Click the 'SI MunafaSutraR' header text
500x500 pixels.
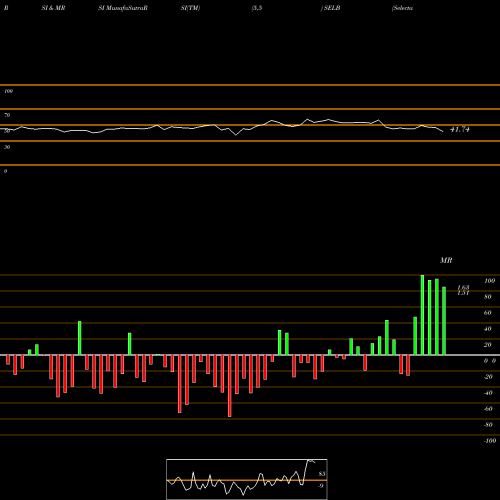point(123,8)
